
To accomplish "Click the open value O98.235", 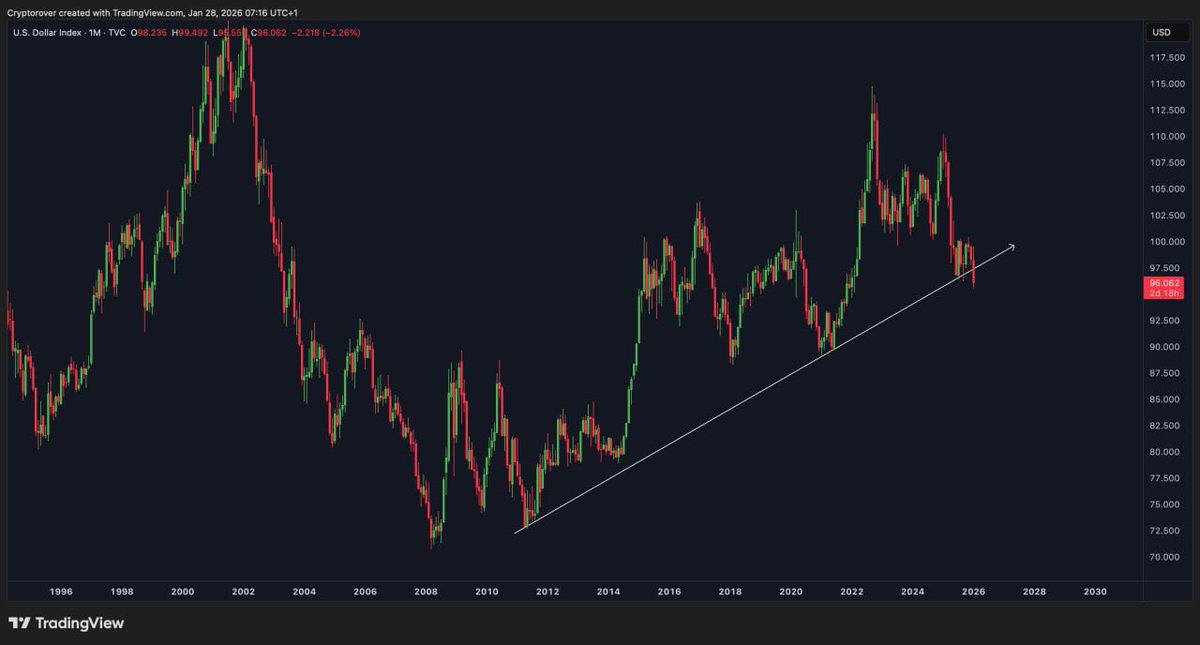I will [x=150, y=33].
